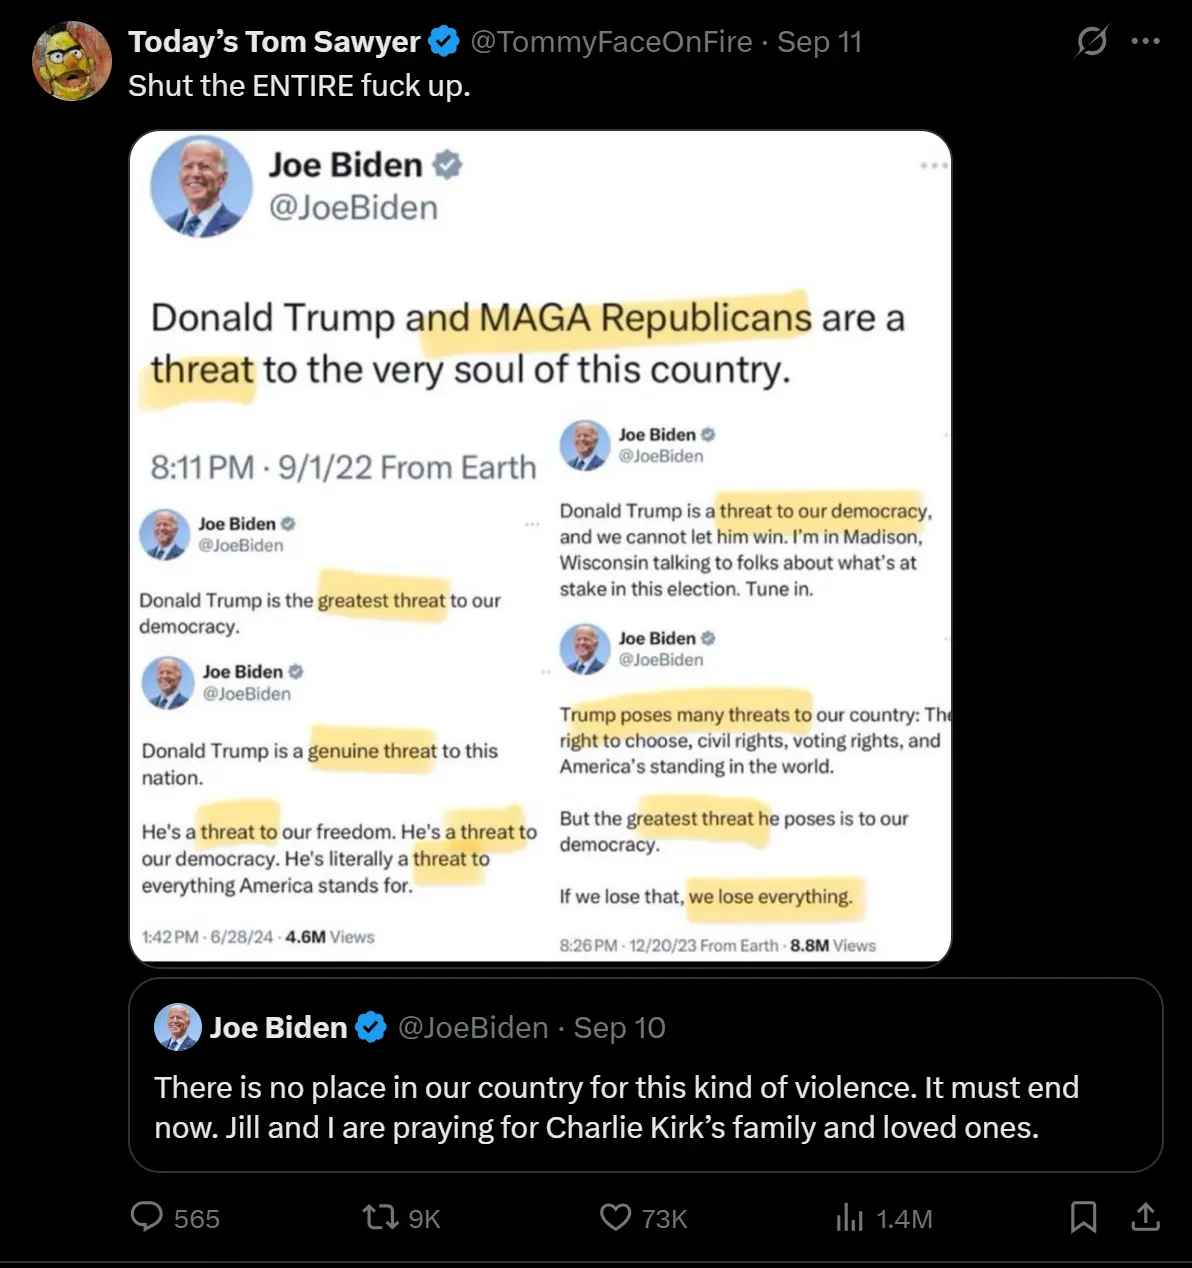This screenshot has height=1268, width=1192.
Task: Click verified badge next to quoted Joe Biden
Action: tap(371, 1027)
